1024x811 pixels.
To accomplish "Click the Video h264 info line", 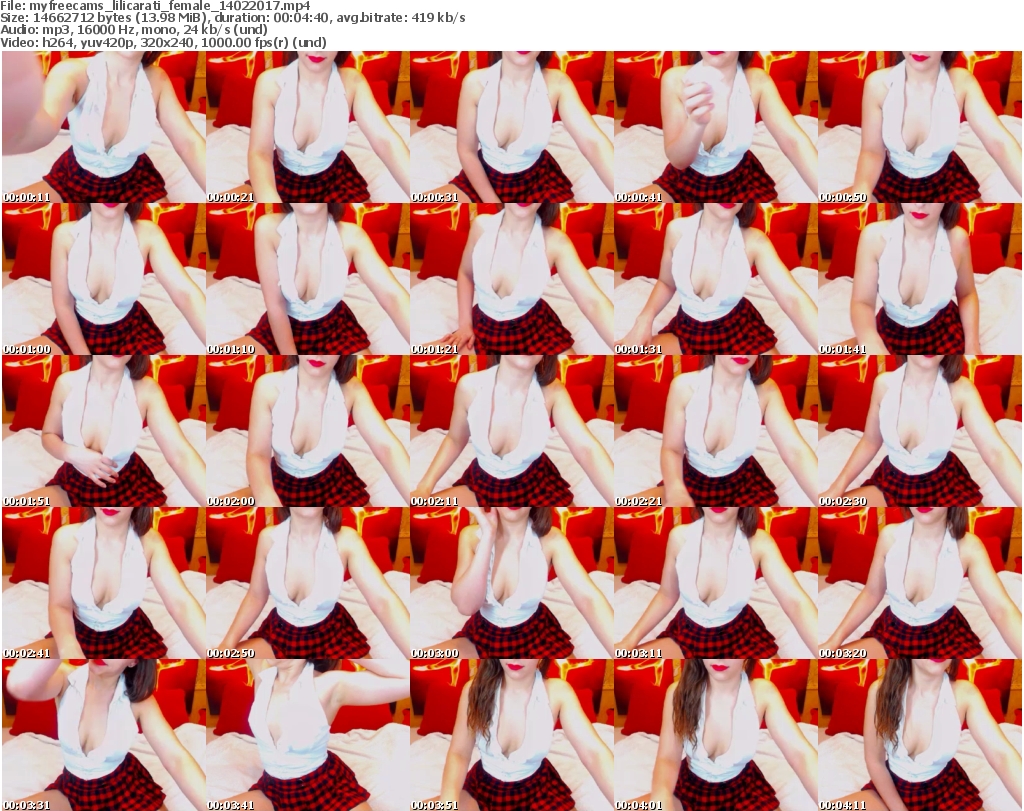I will click(163, 42).
